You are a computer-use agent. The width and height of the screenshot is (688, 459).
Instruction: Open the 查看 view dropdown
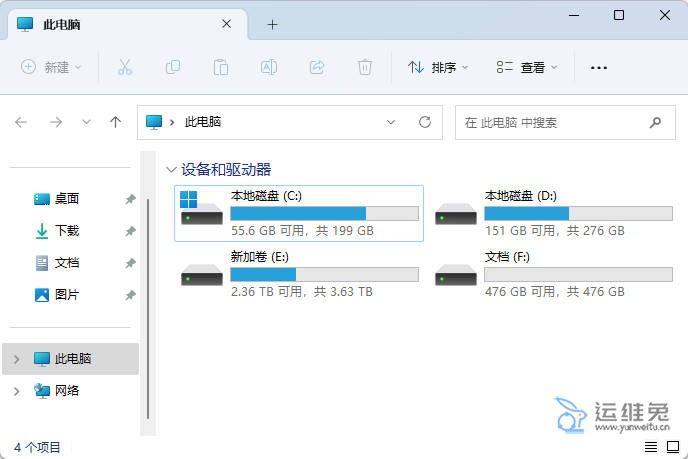tap(527, 67)
